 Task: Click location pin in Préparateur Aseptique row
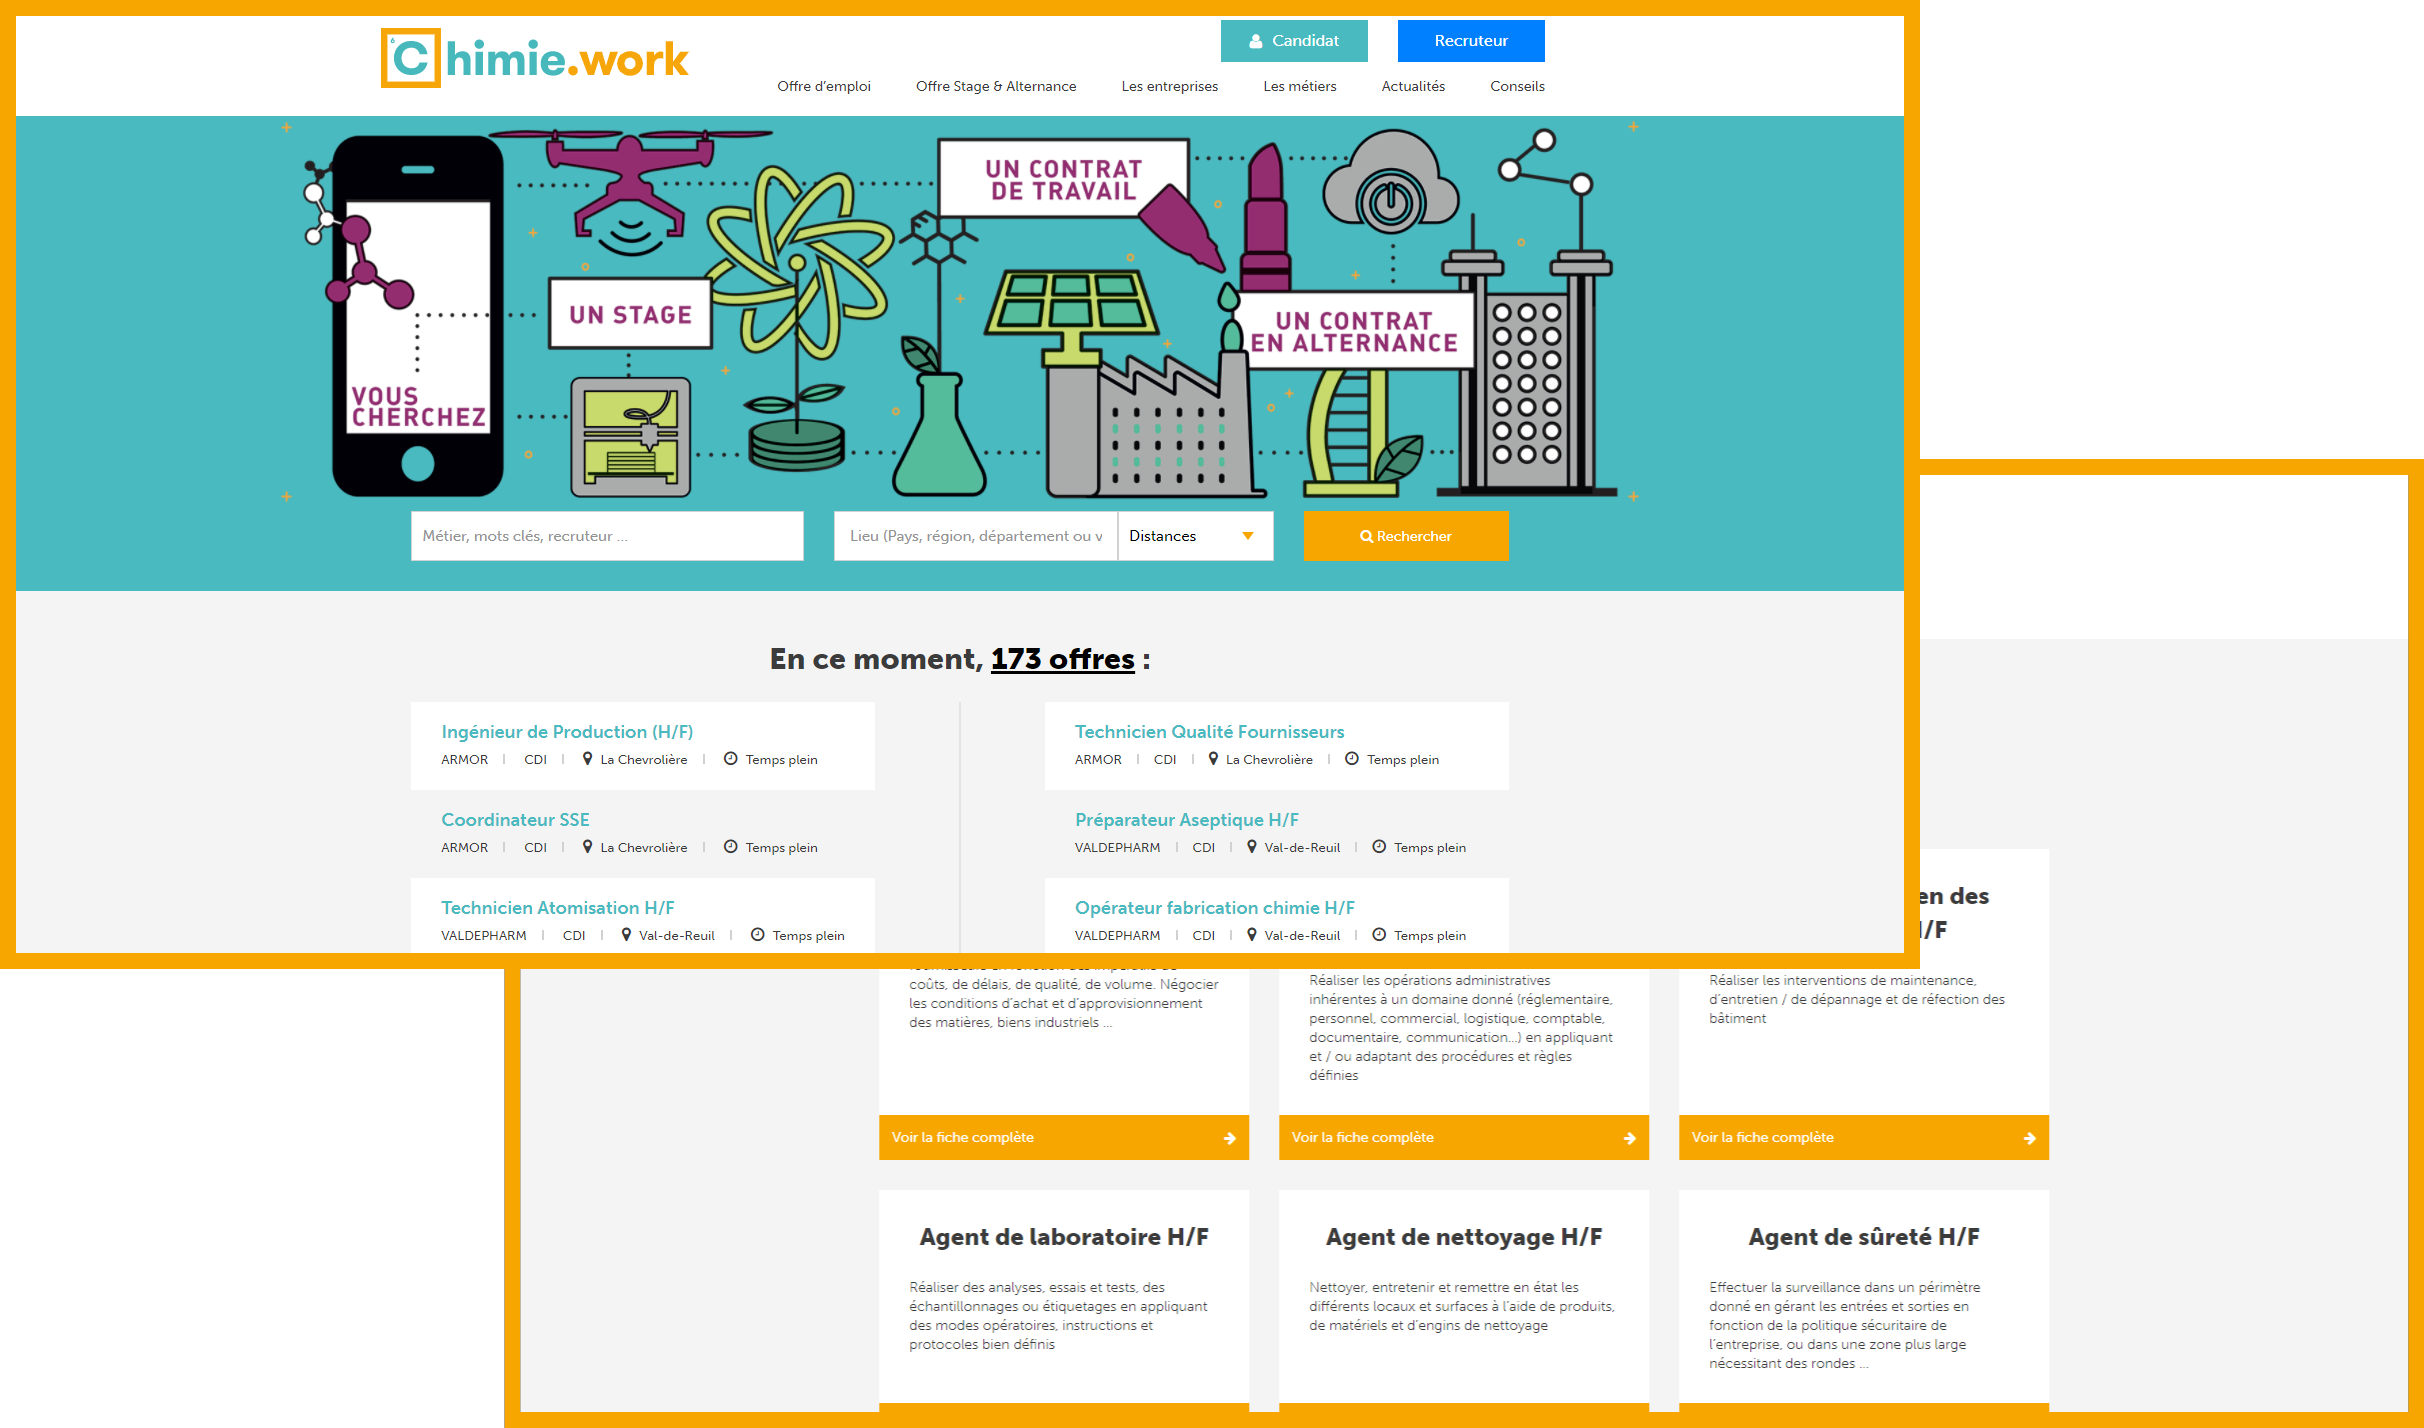[1251, 847]
